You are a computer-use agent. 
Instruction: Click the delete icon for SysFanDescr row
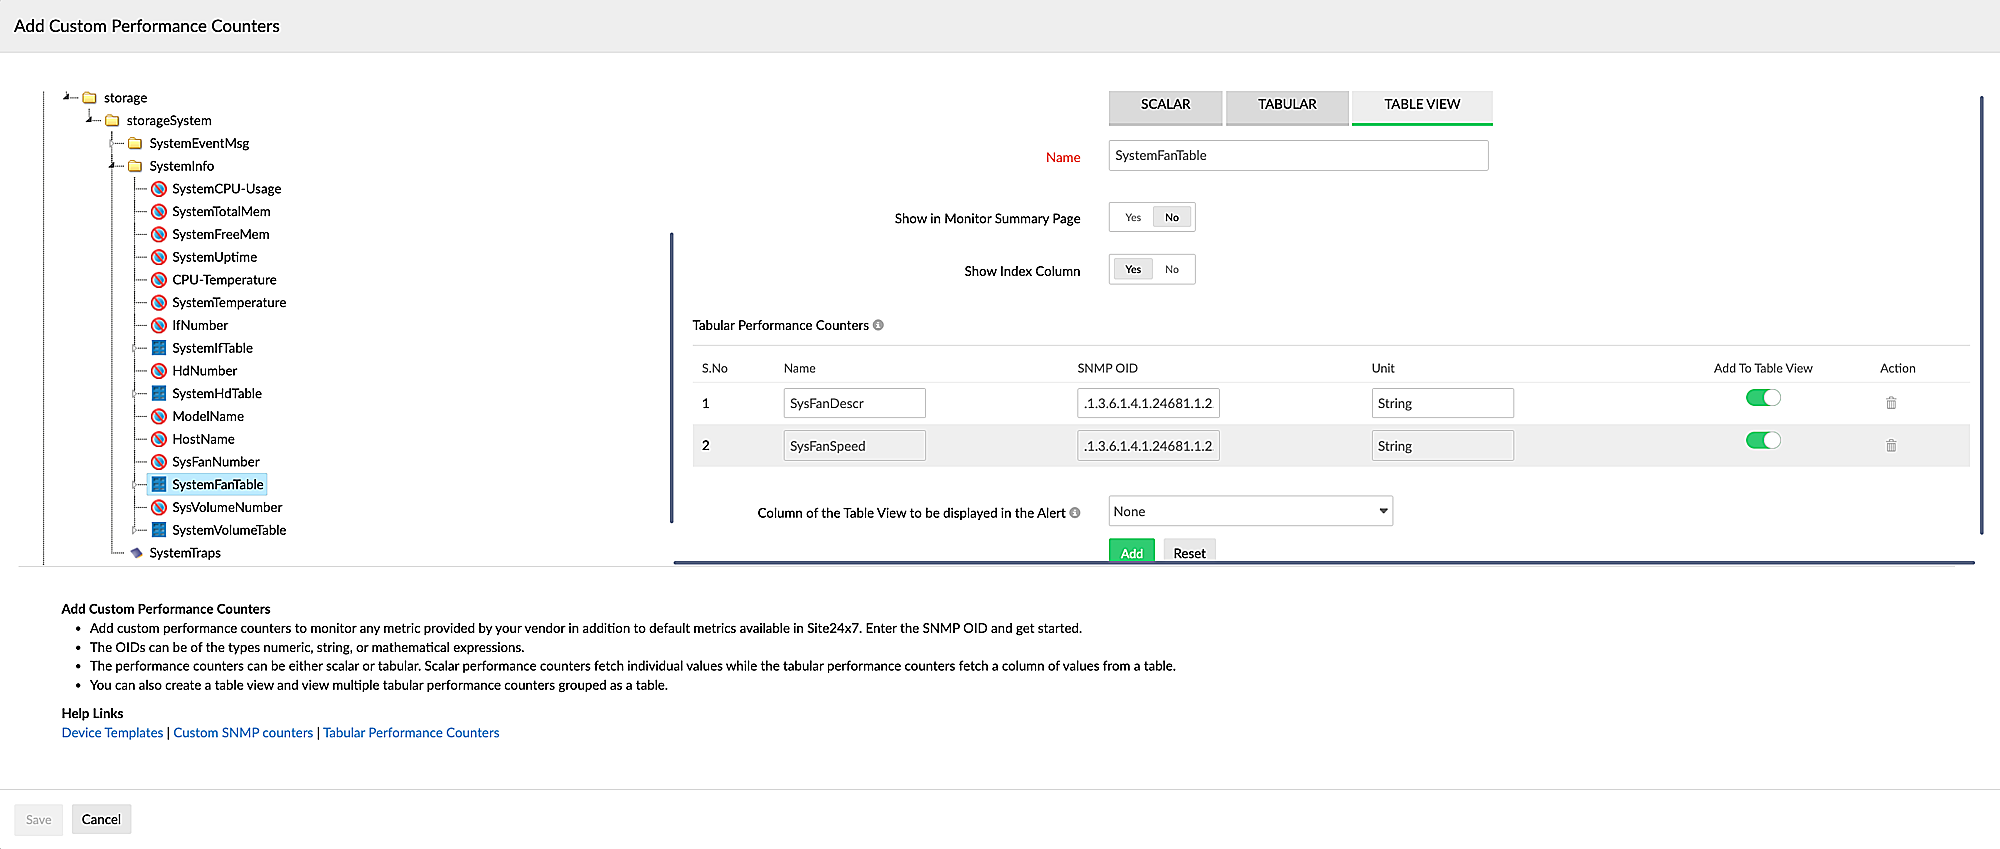pyautogui.click(x=1891, y=403)
